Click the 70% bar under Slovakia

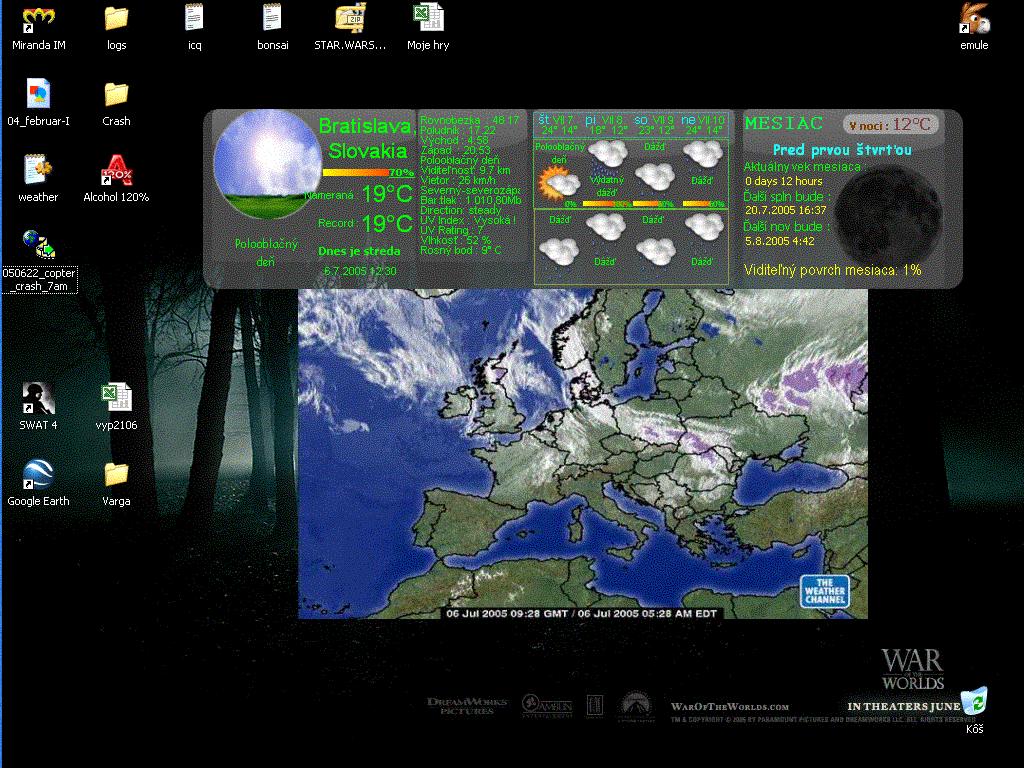[368, 172]
